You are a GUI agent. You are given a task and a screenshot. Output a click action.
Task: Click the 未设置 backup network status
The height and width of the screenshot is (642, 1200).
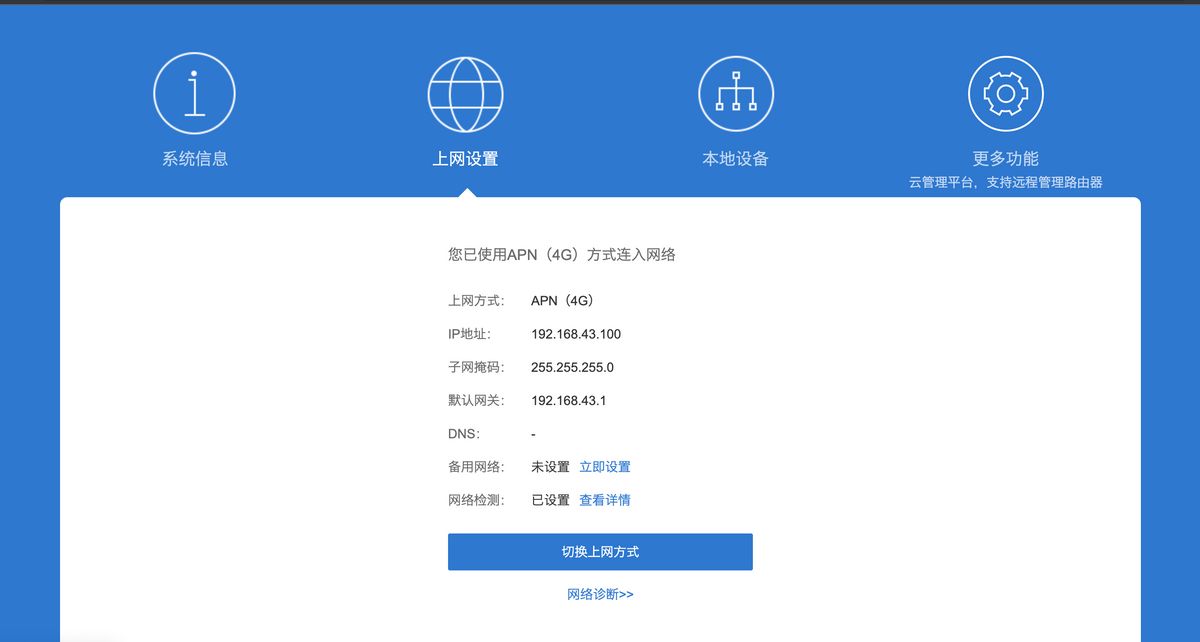pyautogui.click(x=550, y=467)
